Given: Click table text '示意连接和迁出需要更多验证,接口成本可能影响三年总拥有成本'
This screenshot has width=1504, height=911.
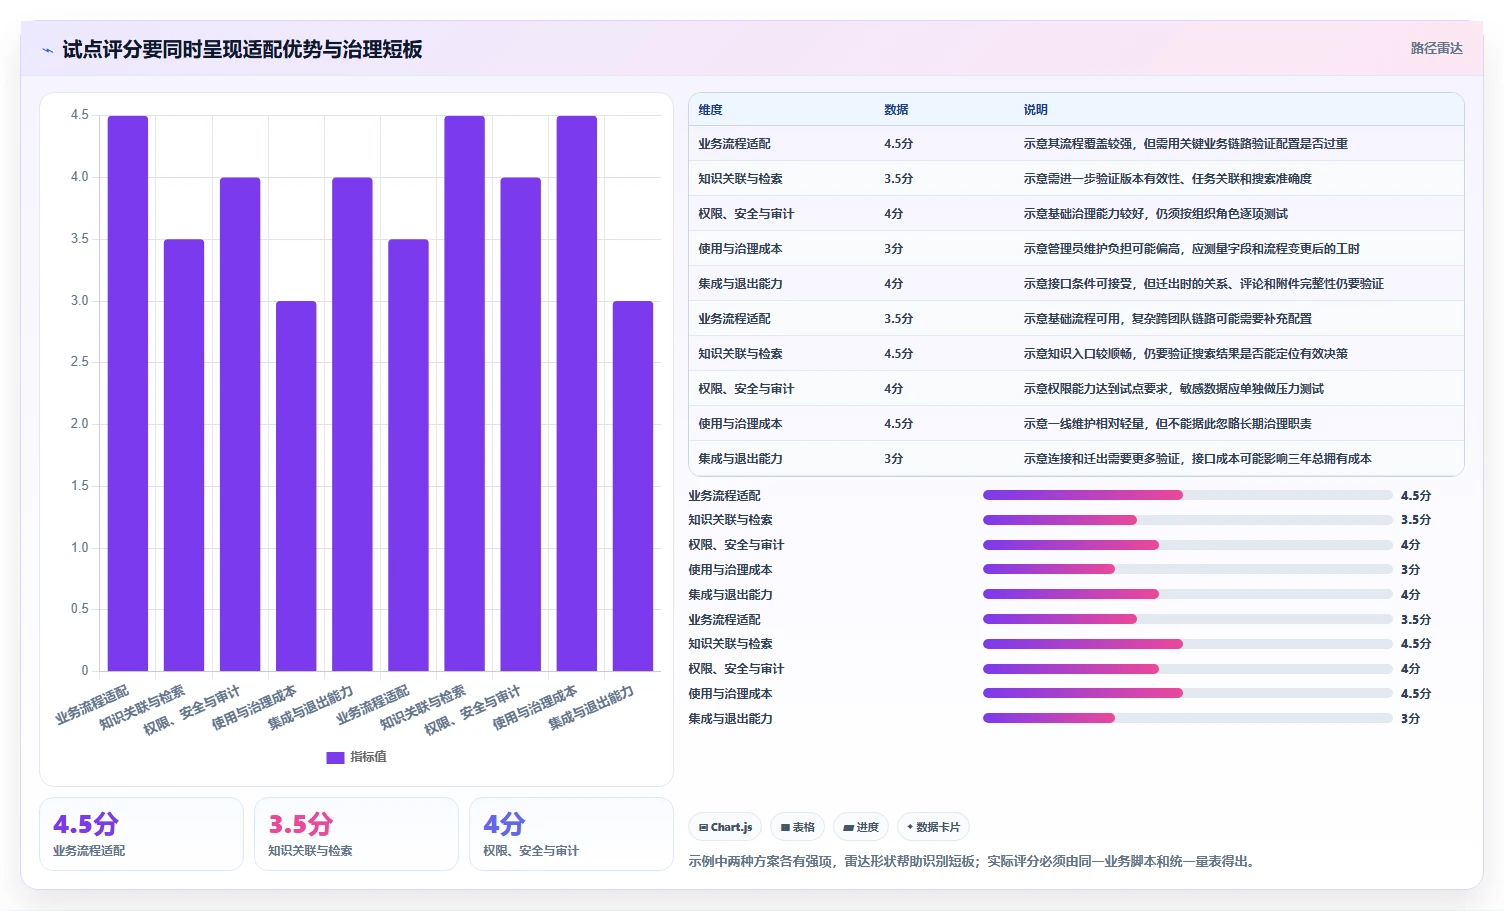Looking at the screenshot, I should pyautogui.click(x=1197, y=459).
